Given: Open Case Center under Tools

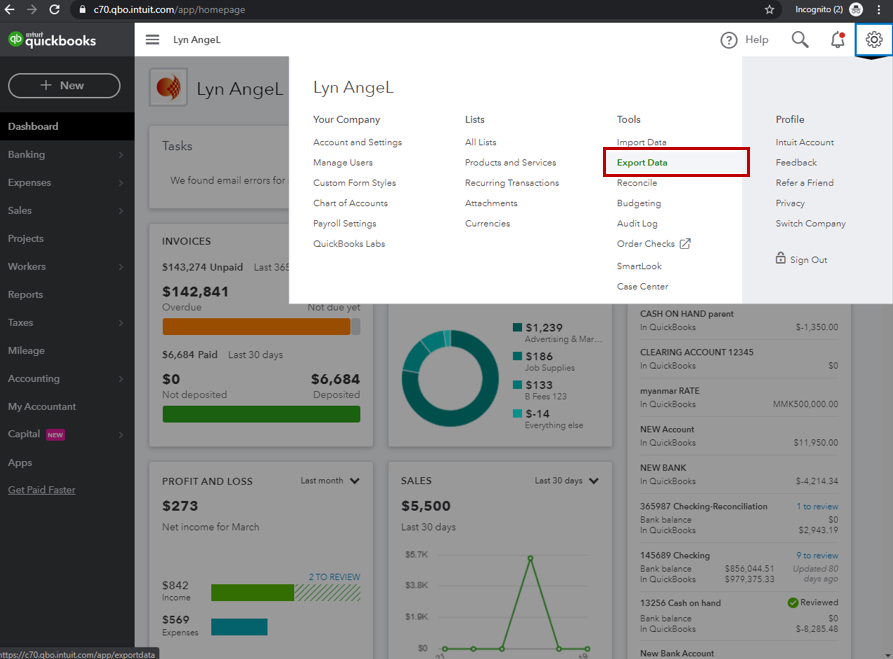Looking at the screenshot, I should tap(642, 286).
